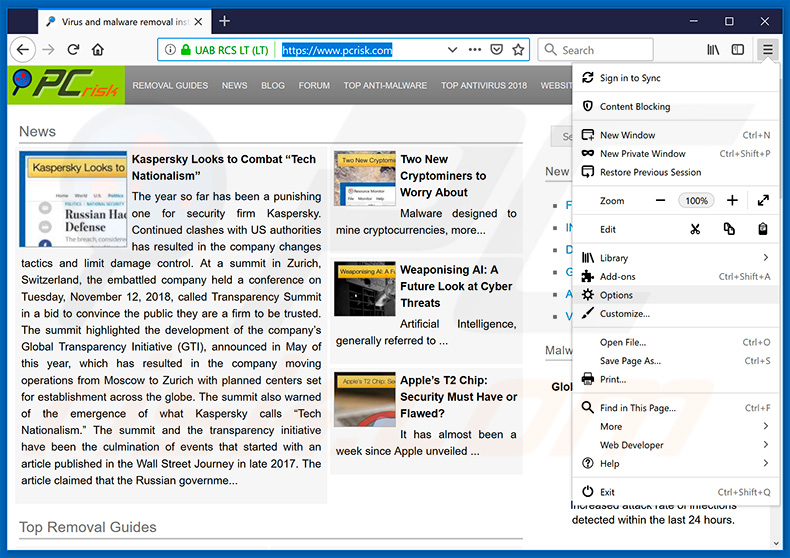The height and width of the screenshot is (558, 790).
Task: Select Print... from the menu
Action: [675, 379]
